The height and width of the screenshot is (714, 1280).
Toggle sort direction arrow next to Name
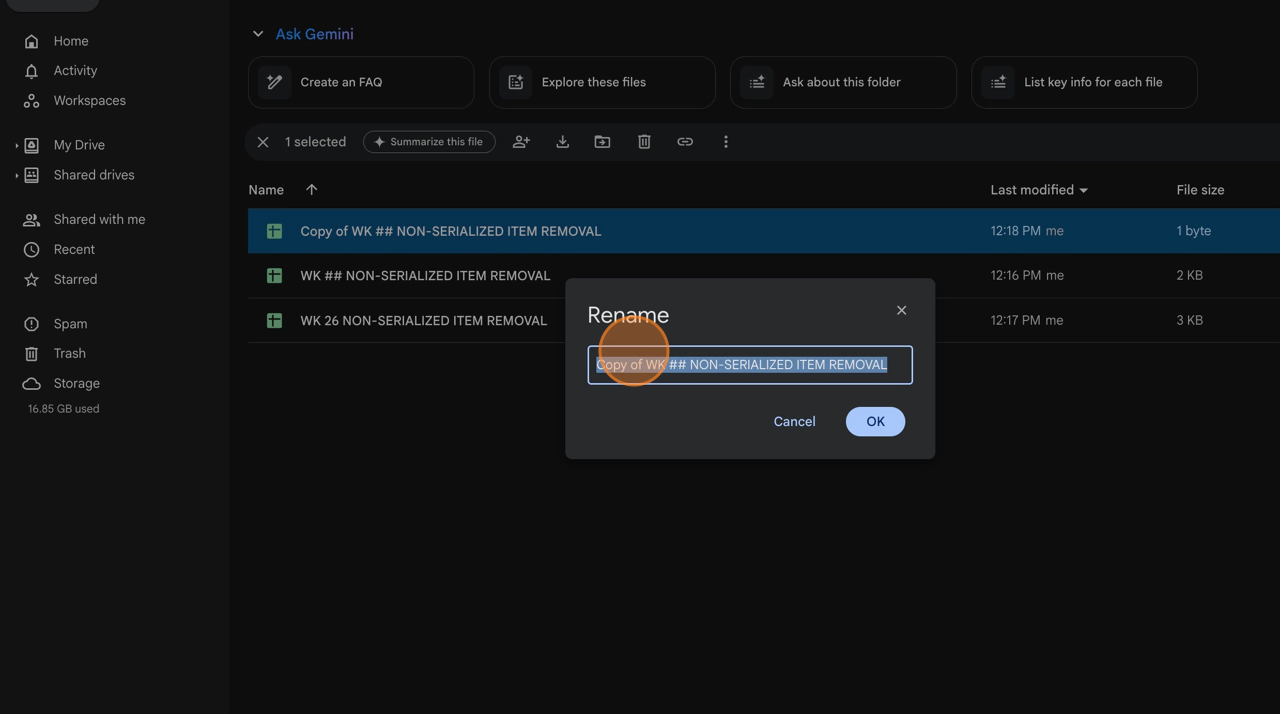point(311,190)
